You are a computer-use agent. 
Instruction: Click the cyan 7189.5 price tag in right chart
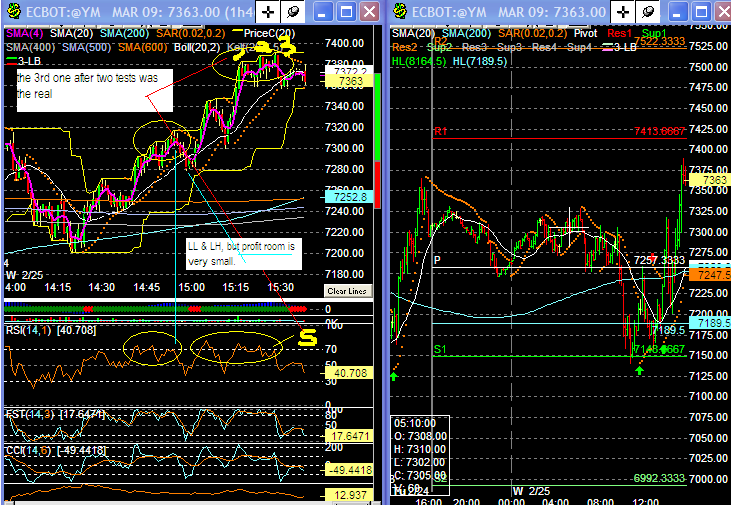pos(711,323)
